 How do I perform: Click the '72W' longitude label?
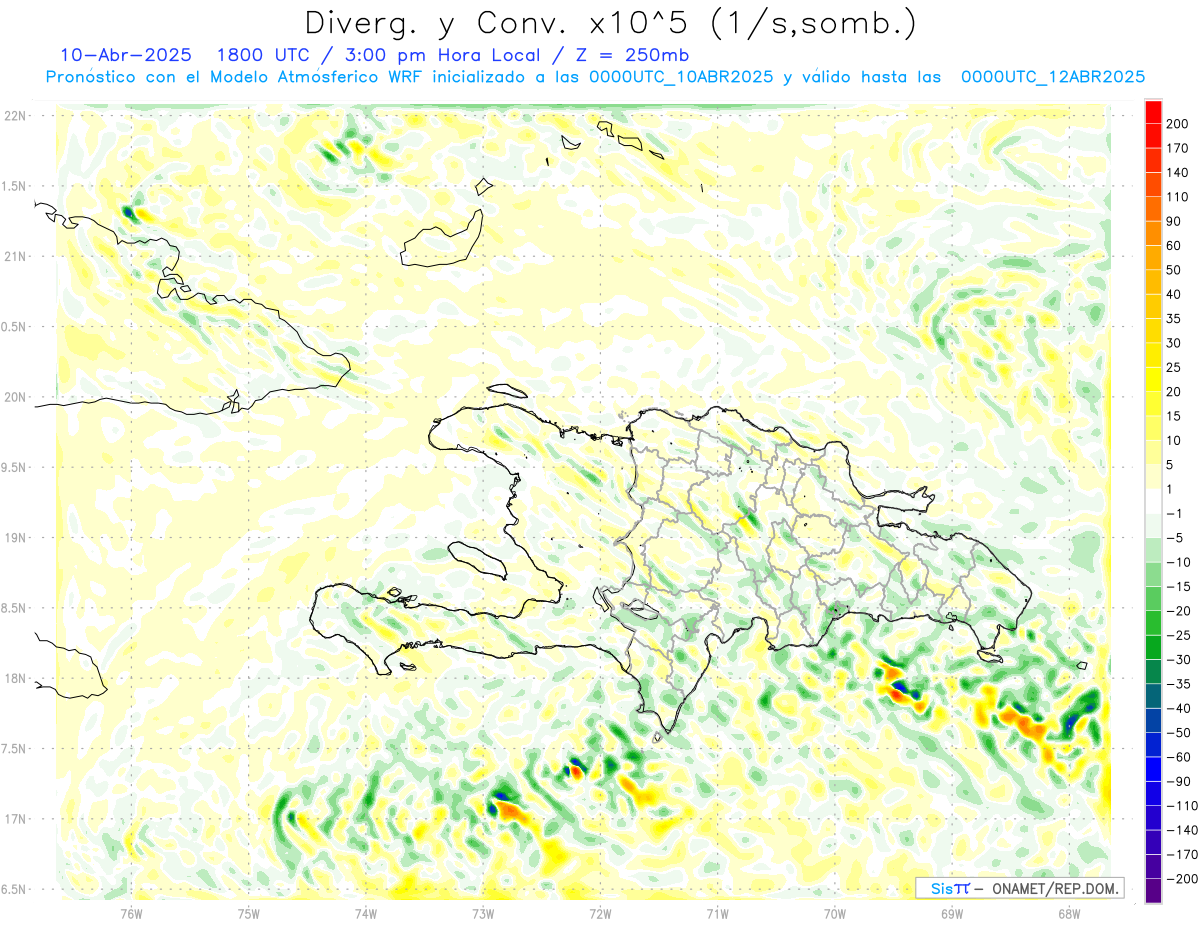(x=600, y=913)
